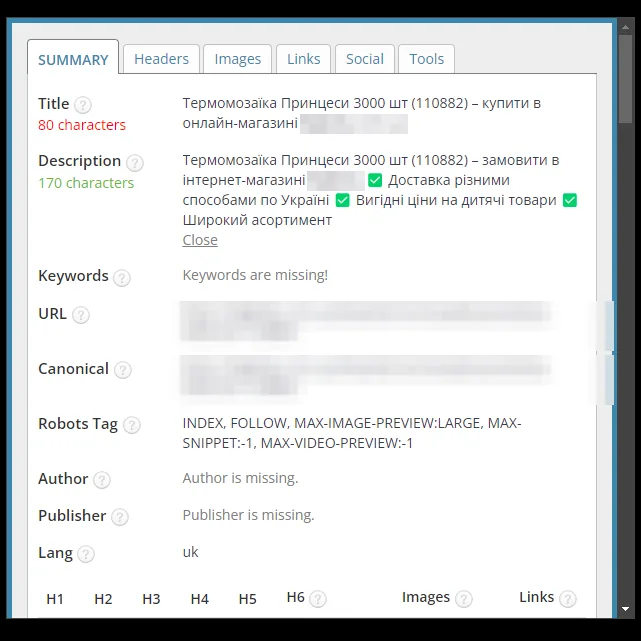
Task: Click the help icon beside Lang
Action: [x=86, y=554]
